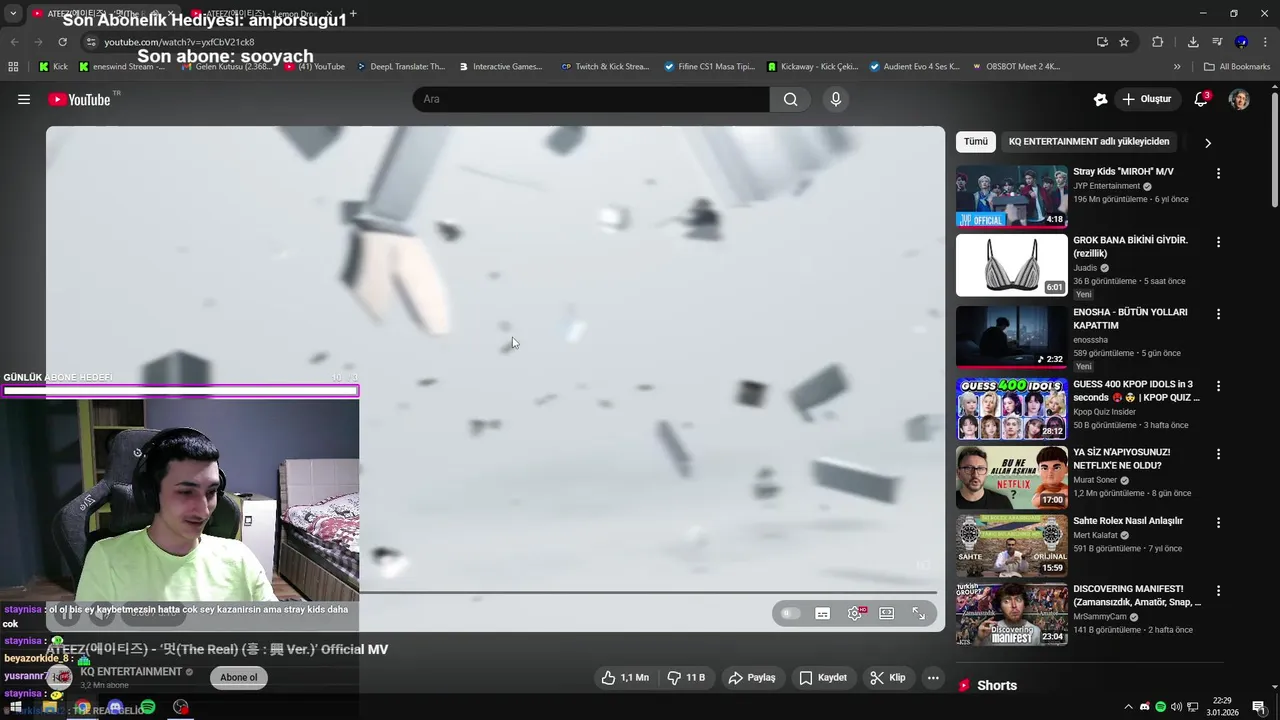Open the YouTube hamburger guide menu
Viewport: 1280px width, 720px height.
[24, 99]
